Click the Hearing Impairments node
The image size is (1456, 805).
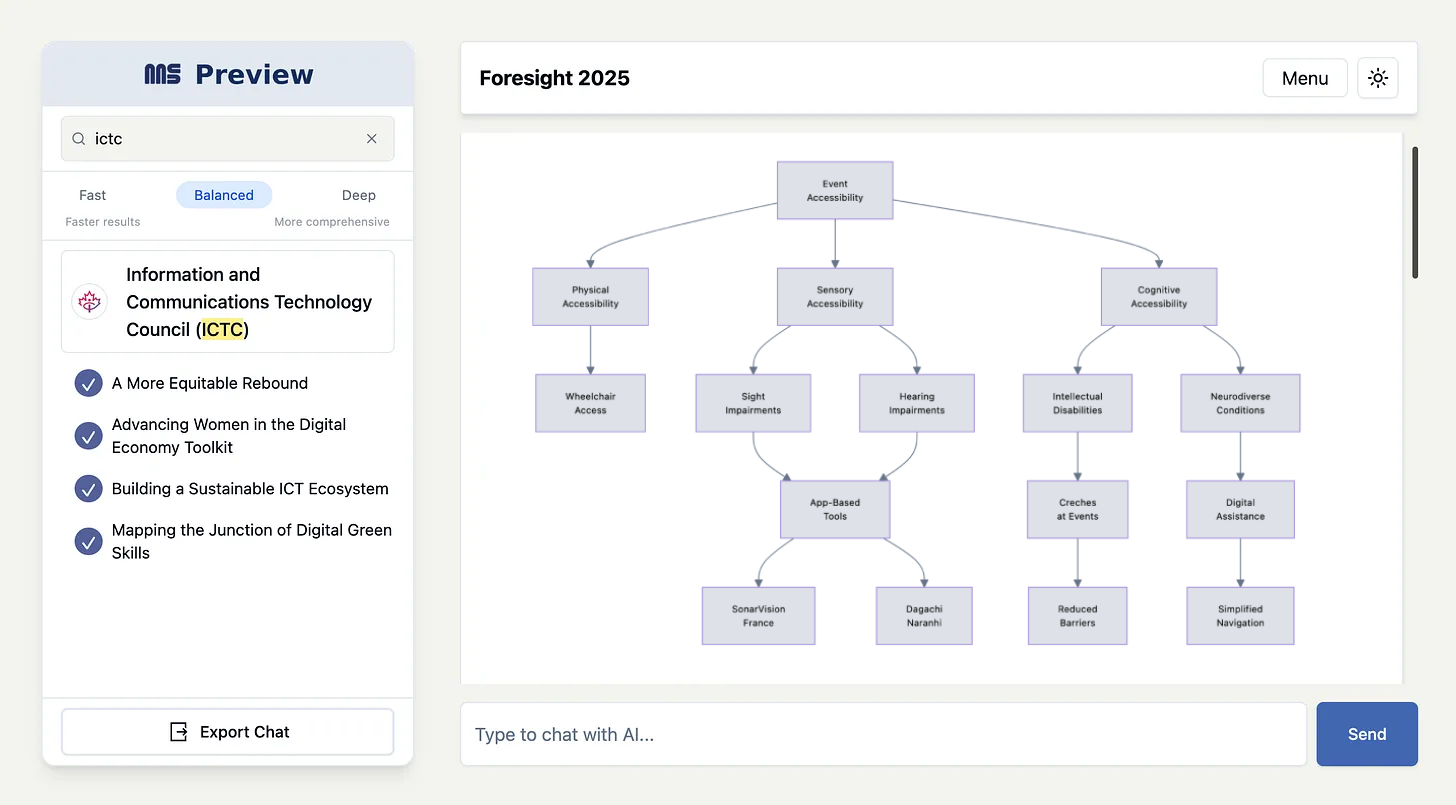(917, 403)
